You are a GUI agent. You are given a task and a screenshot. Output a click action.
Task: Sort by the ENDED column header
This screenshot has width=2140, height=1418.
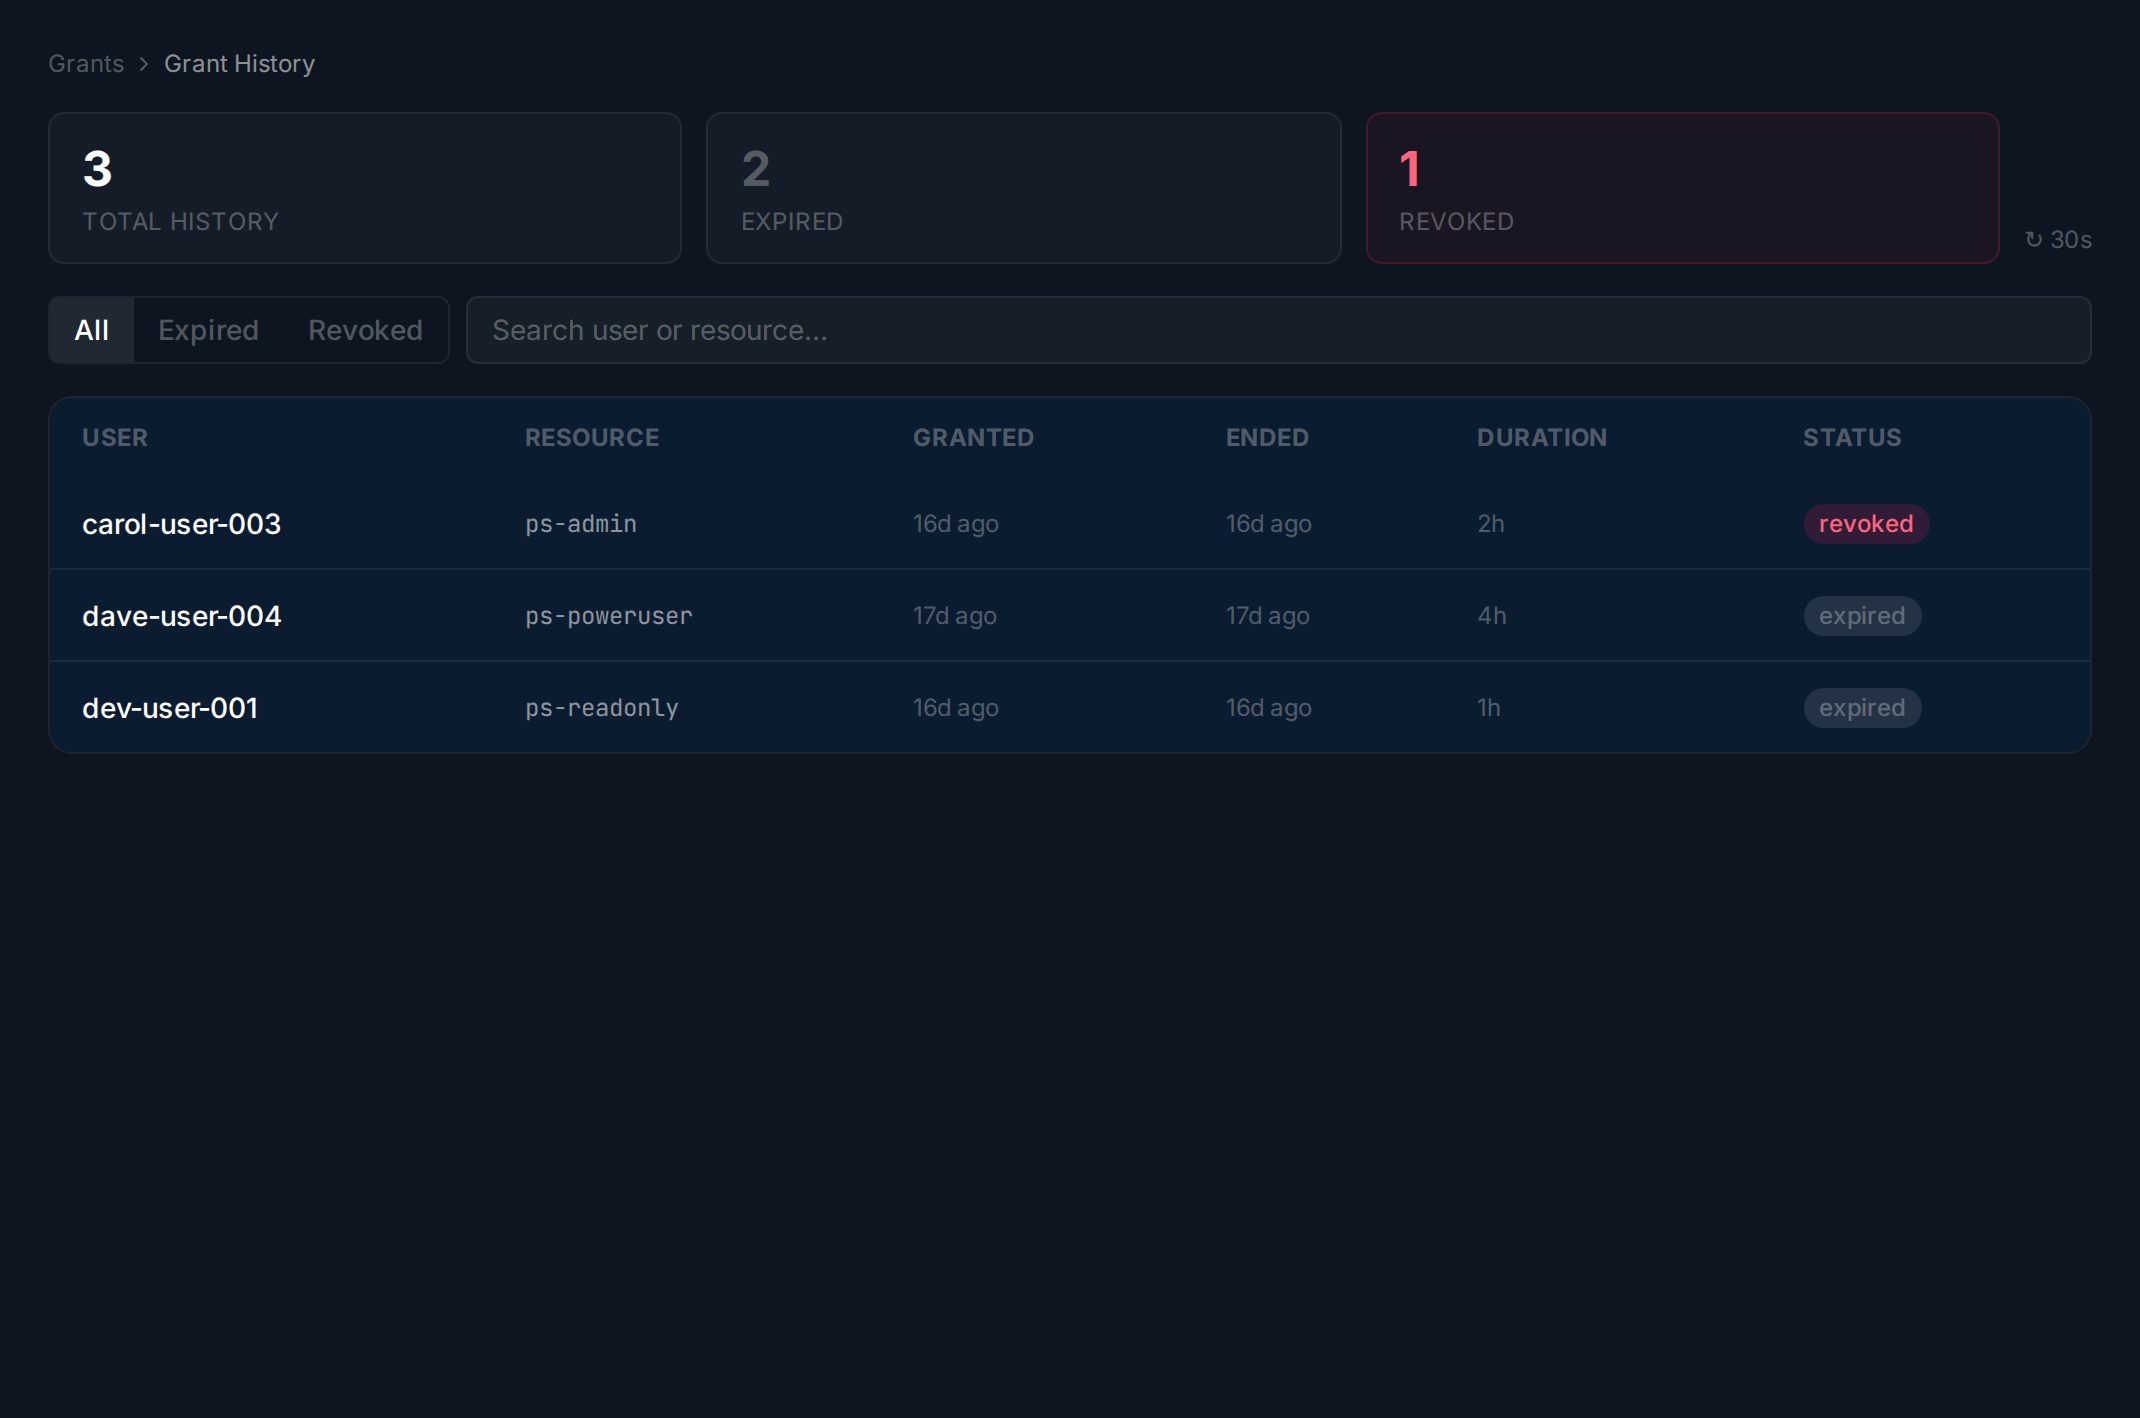1267,438
